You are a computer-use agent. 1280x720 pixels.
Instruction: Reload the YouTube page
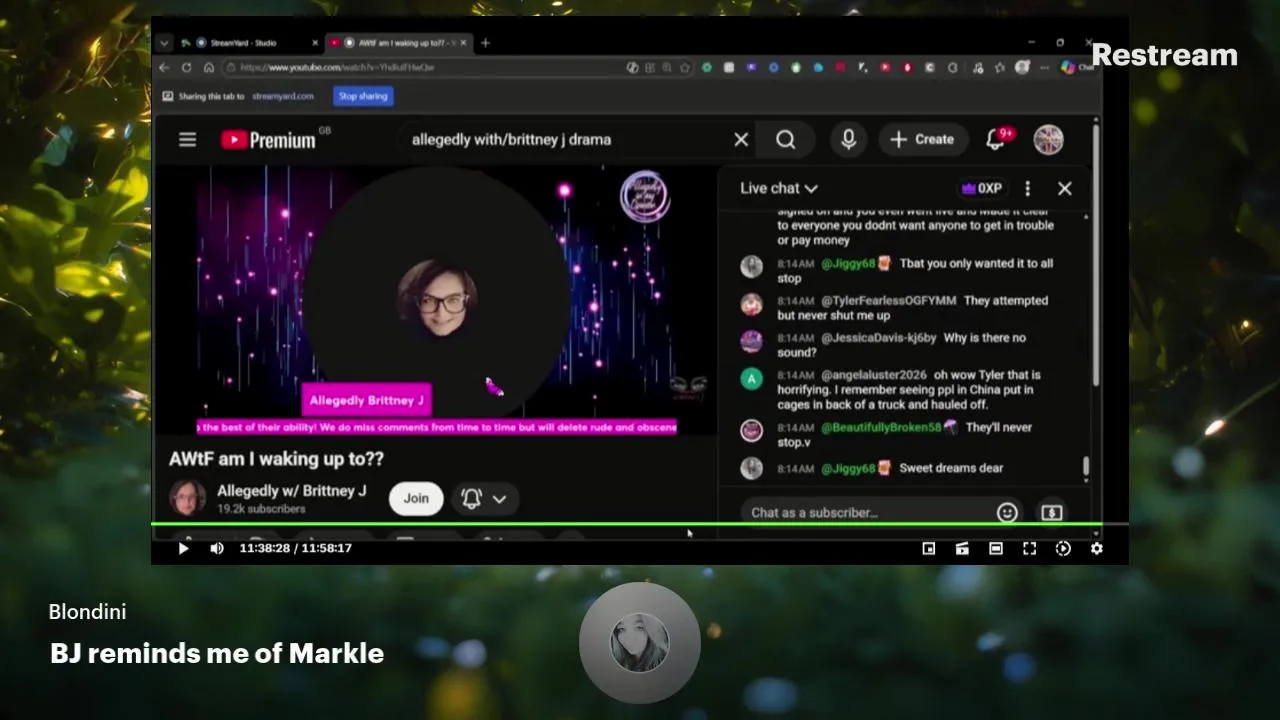point(186,67)
